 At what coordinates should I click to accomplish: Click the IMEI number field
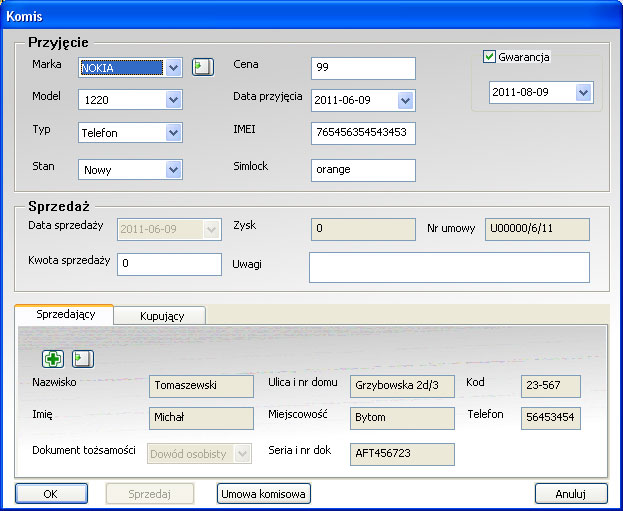(363, 133)
